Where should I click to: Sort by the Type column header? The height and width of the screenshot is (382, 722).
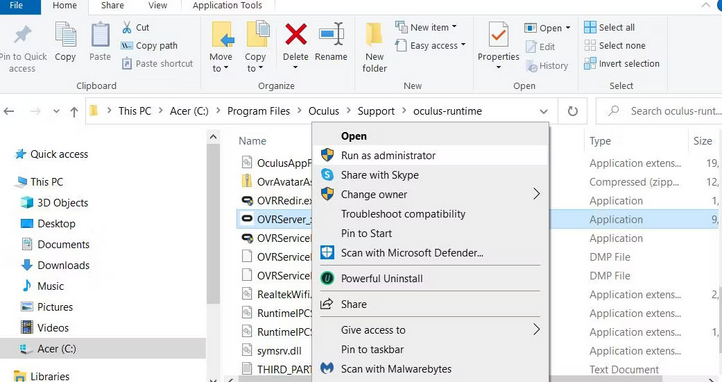click(600, 141)
